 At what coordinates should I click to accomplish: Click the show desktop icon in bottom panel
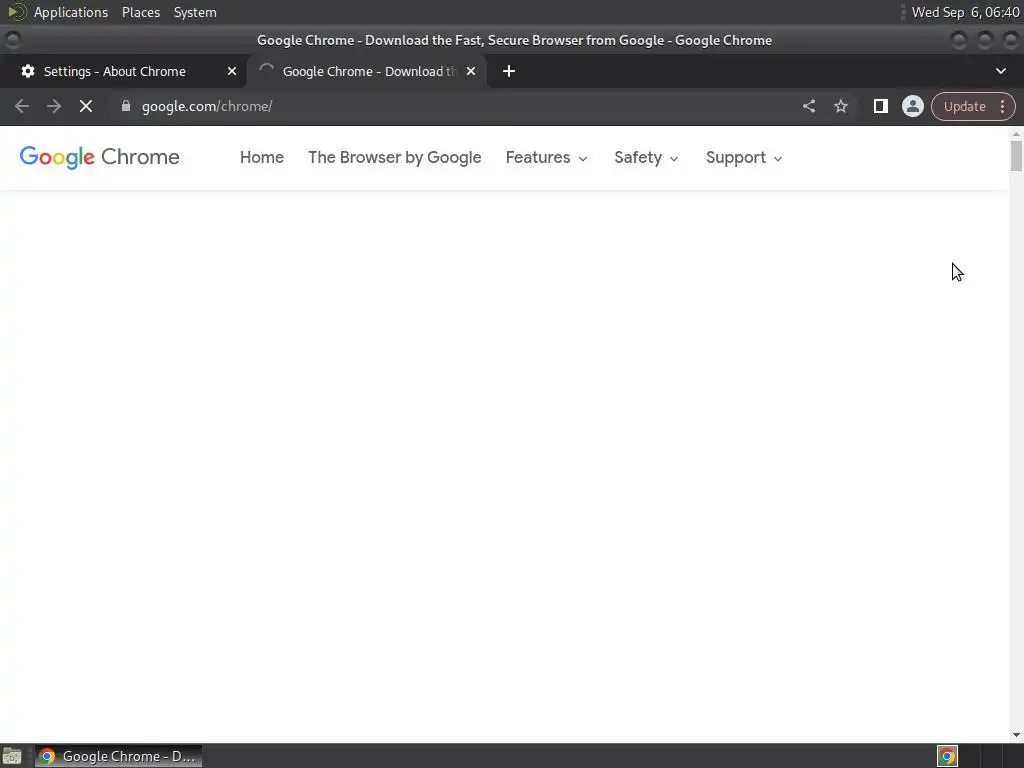12,756
